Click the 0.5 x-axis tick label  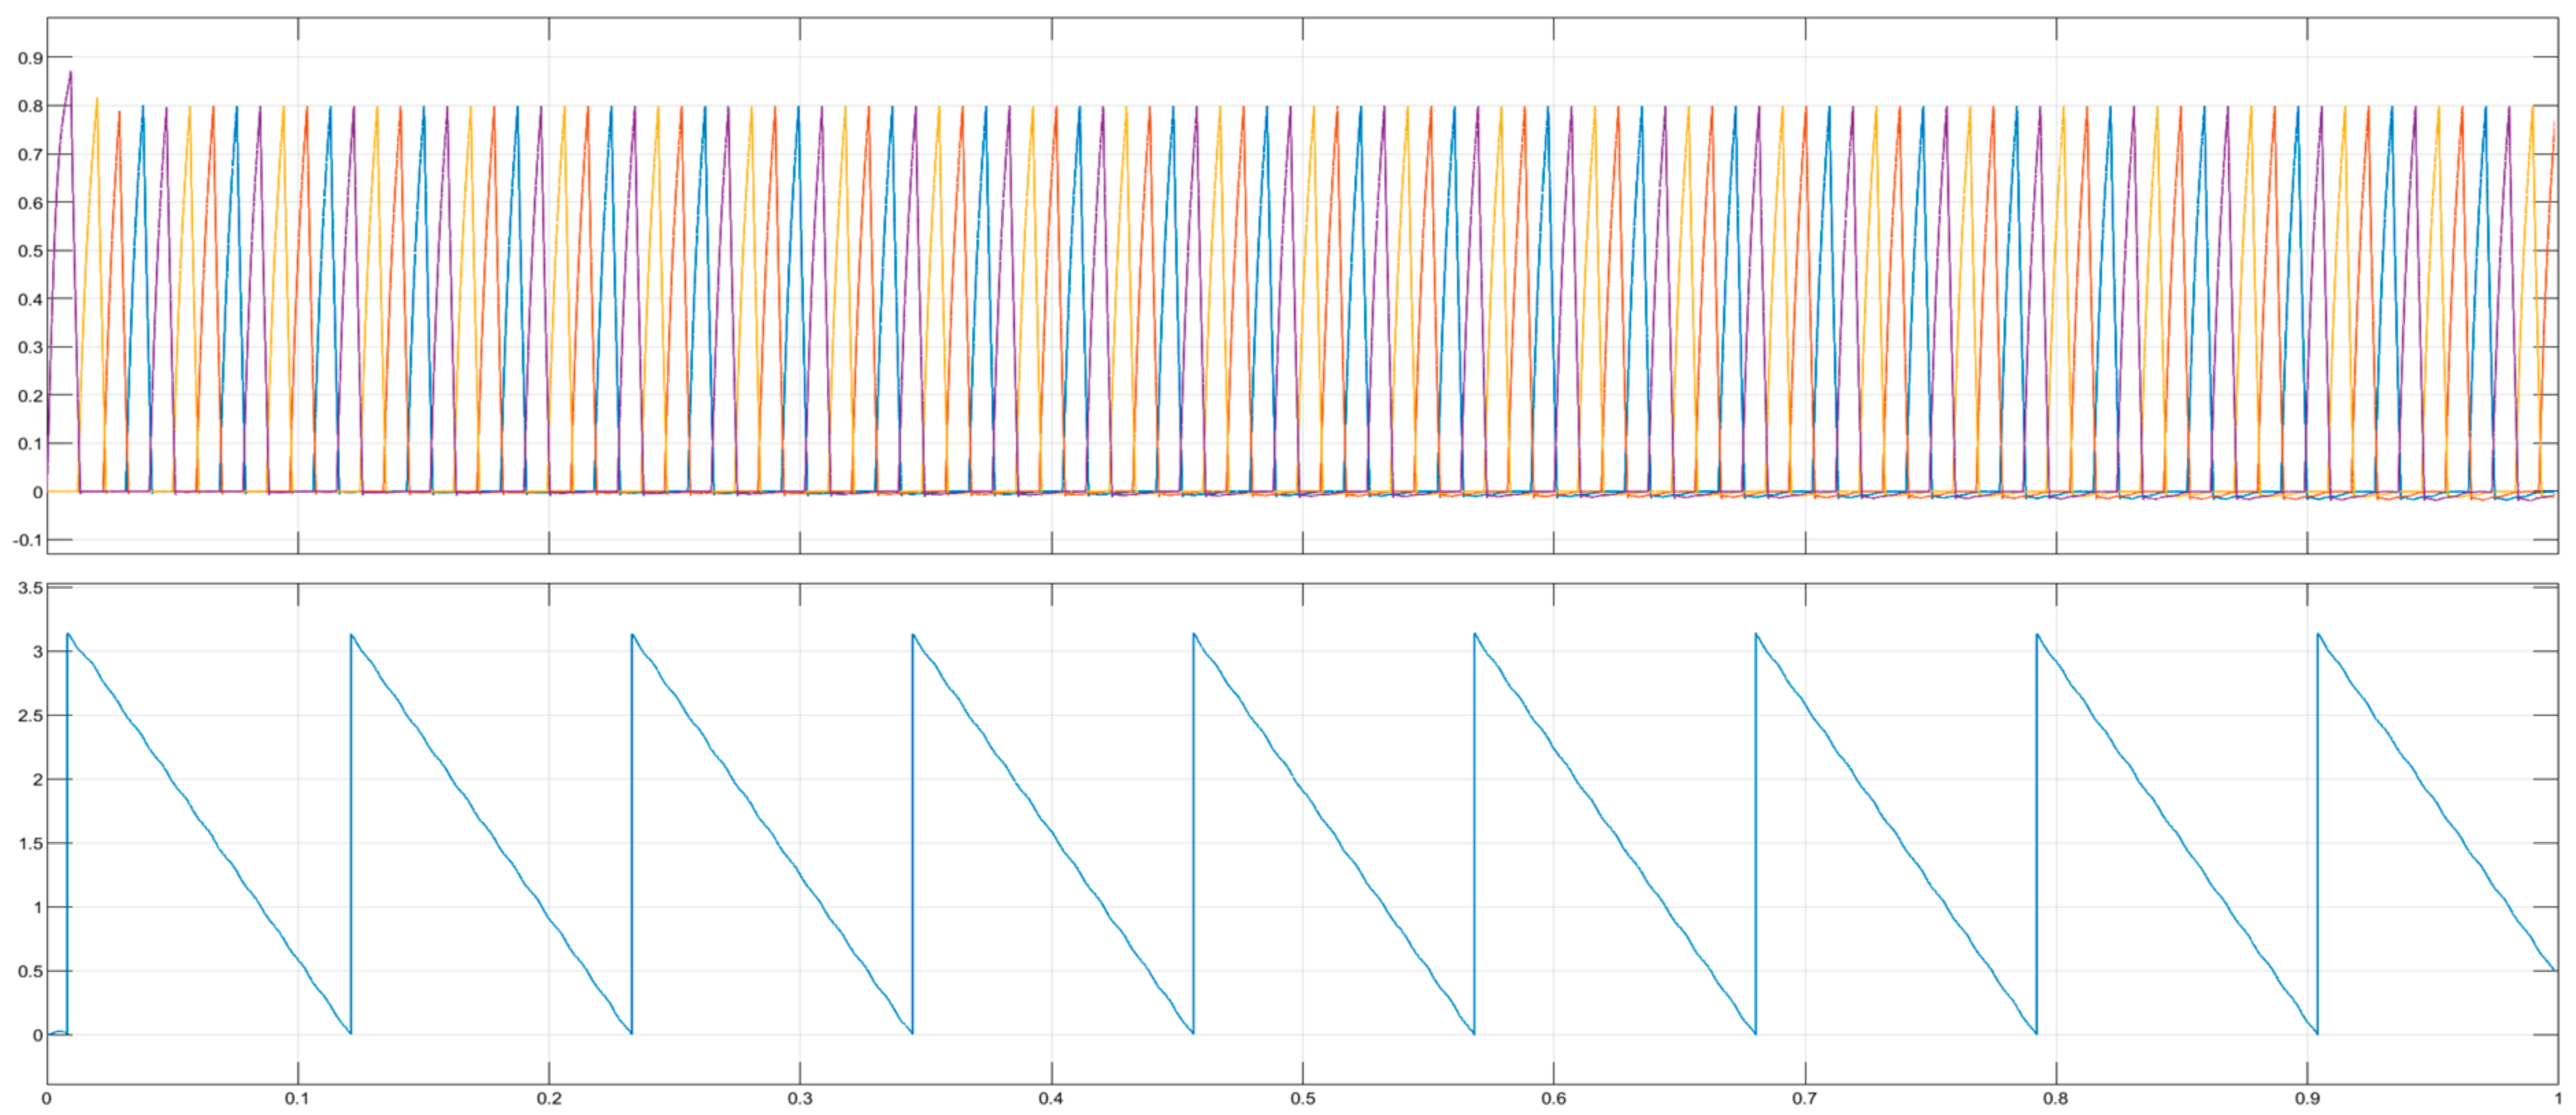(1302, 1099)
